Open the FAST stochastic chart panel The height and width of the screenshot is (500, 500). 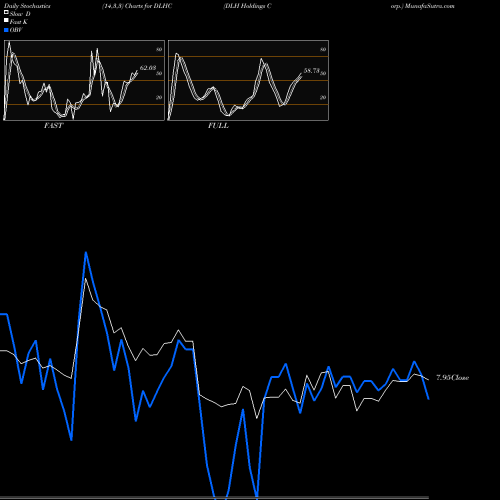[x=84, y=80]
